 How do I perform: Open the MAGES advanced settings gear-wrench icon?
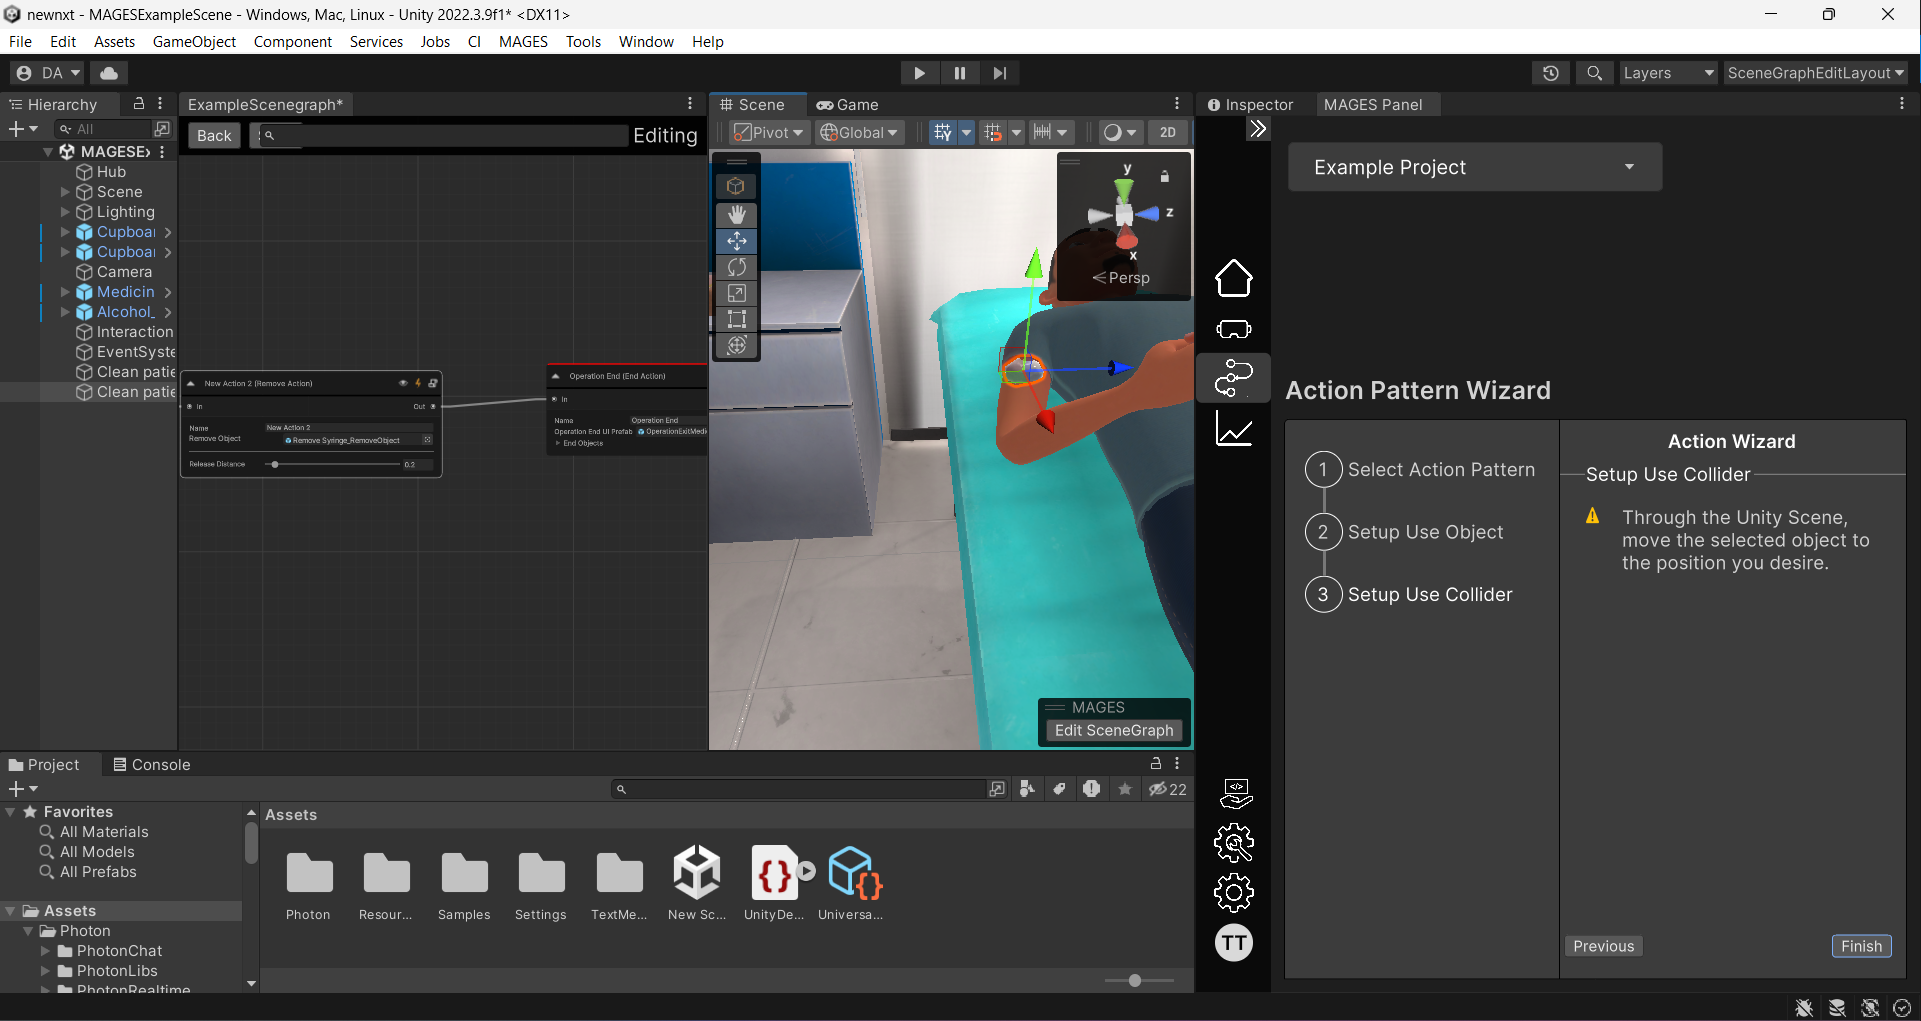coord(1233,843)
